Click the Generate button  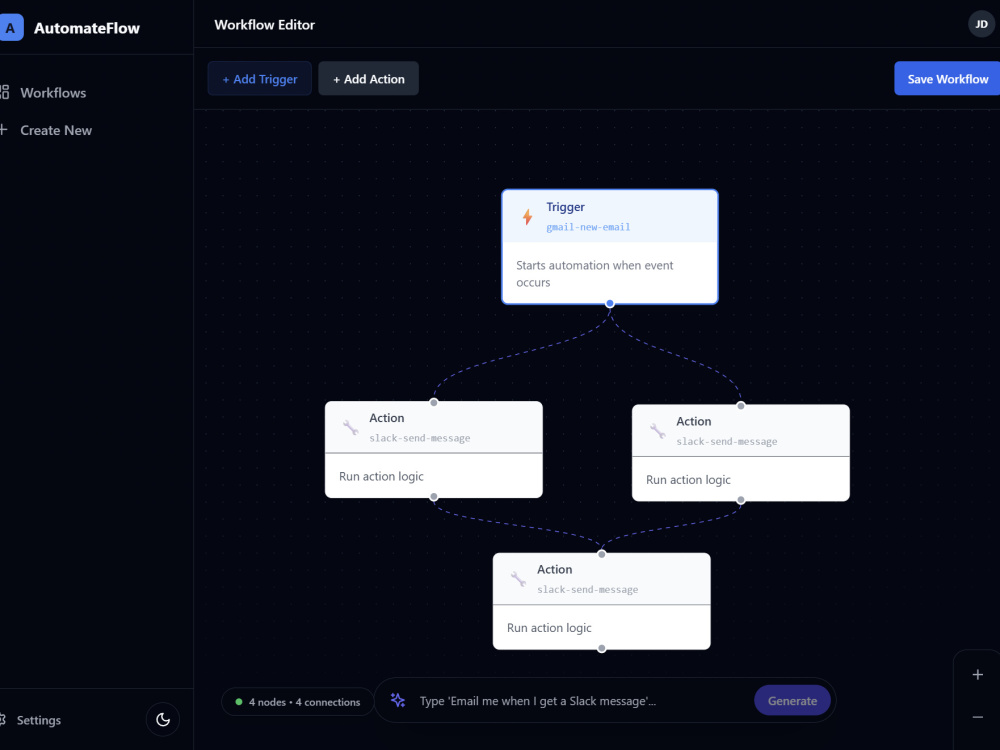[x=792, y=700]
